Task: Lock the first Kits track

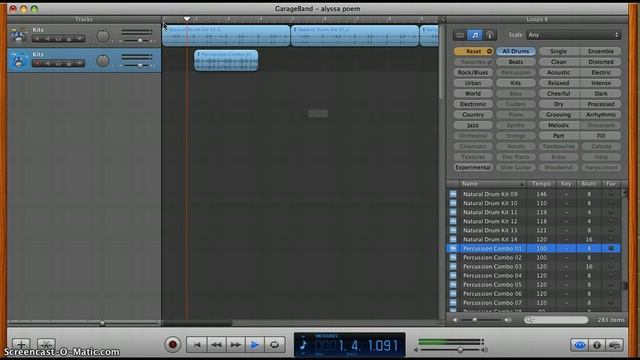Action: [x=69, y=39]
